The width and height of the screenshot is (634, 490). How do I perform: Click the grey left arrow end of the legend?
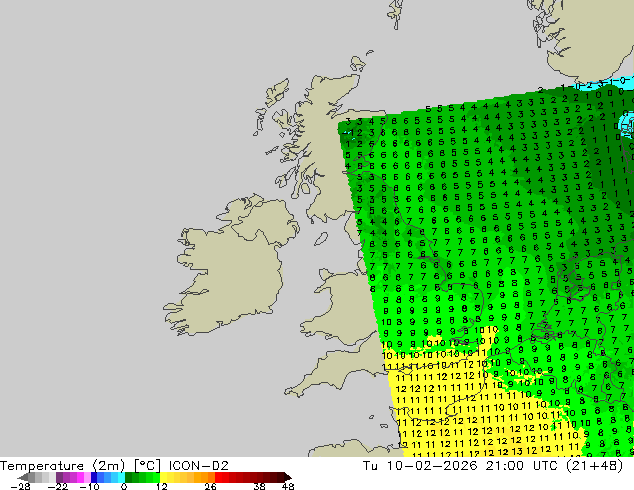[23, 477]
